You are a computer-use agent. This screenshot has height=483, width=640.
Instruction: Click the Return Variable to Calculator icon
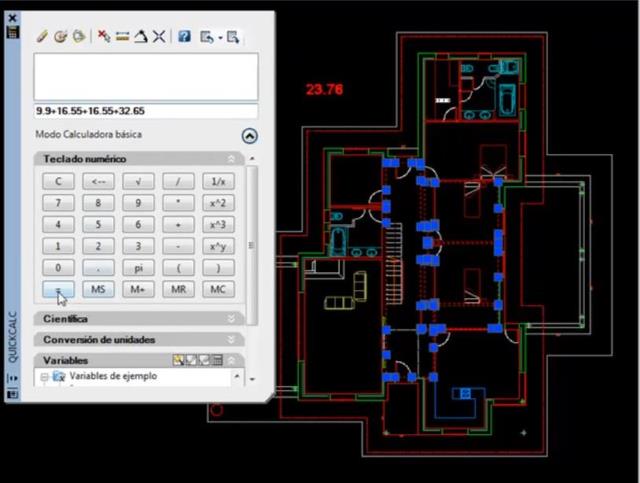pos(217,360)
